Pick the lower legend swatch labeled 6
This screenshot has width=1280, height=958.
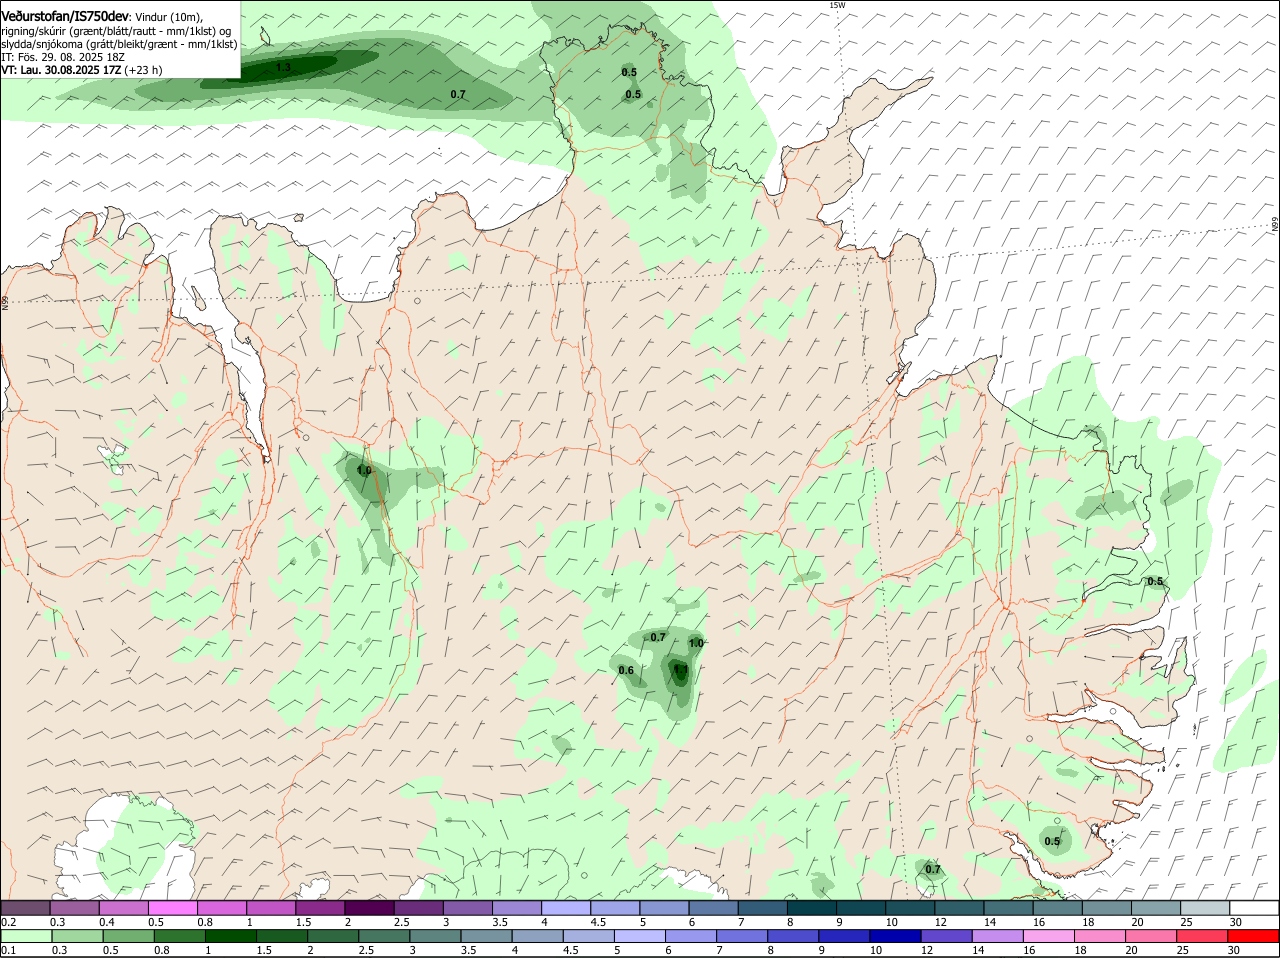coord(693,936)
